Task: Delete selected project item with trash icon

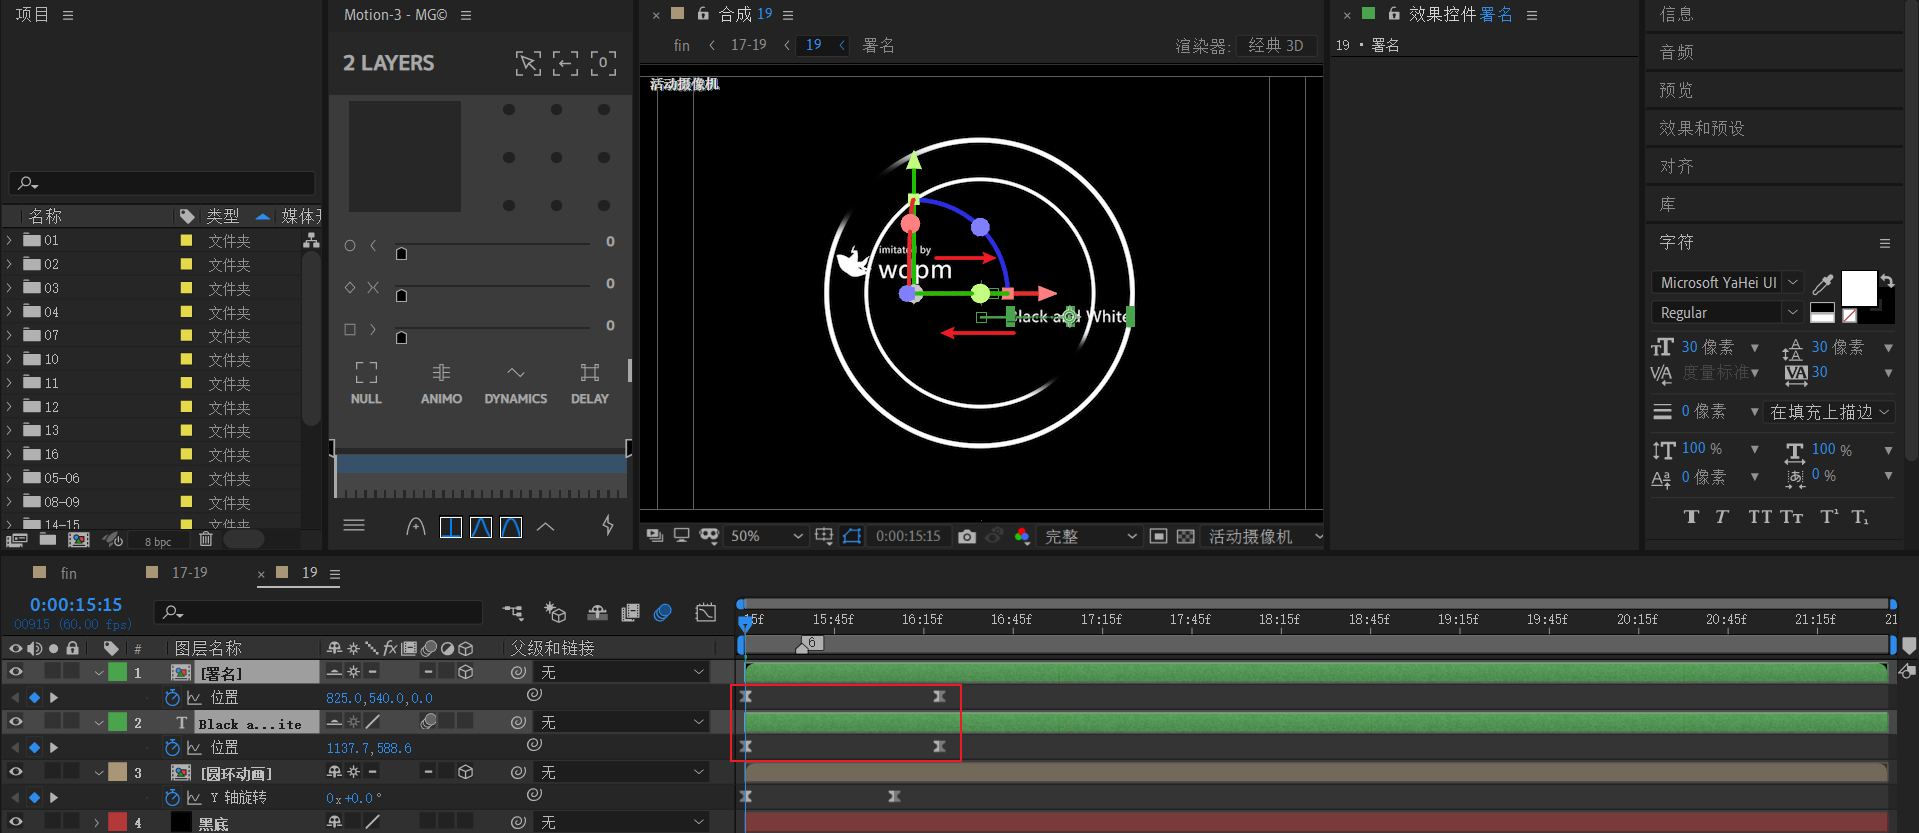Action: [x=206, y=539]
